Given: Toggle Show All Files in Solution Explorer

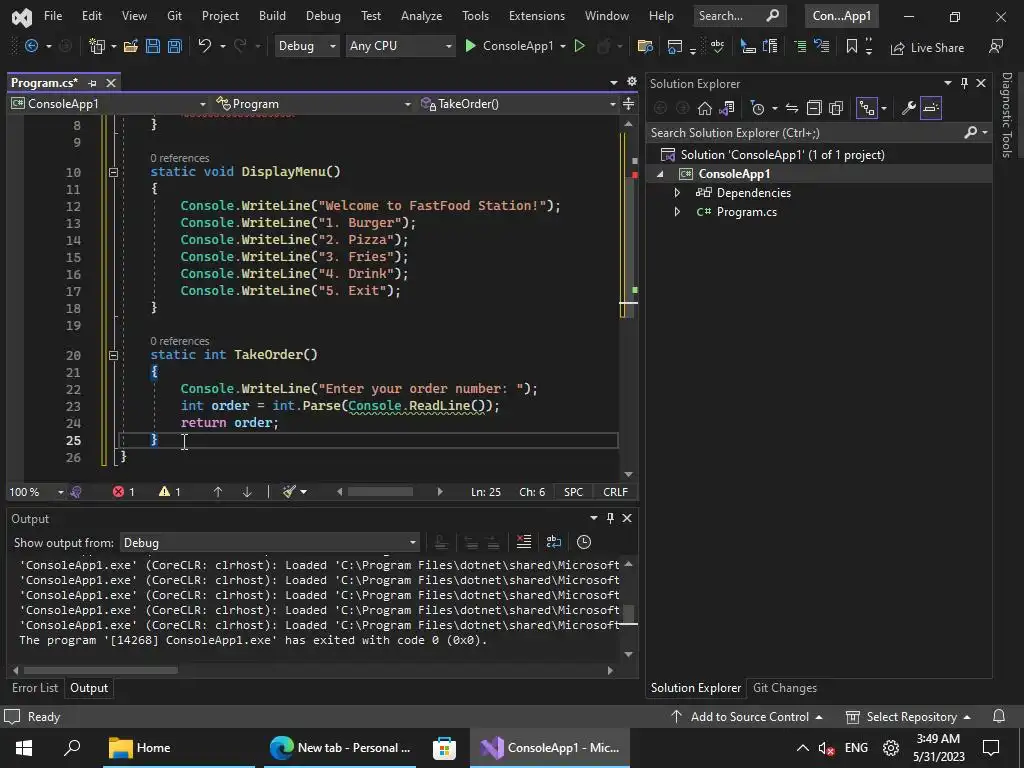Looking at the screenshot, I should (x=836, y=108).
